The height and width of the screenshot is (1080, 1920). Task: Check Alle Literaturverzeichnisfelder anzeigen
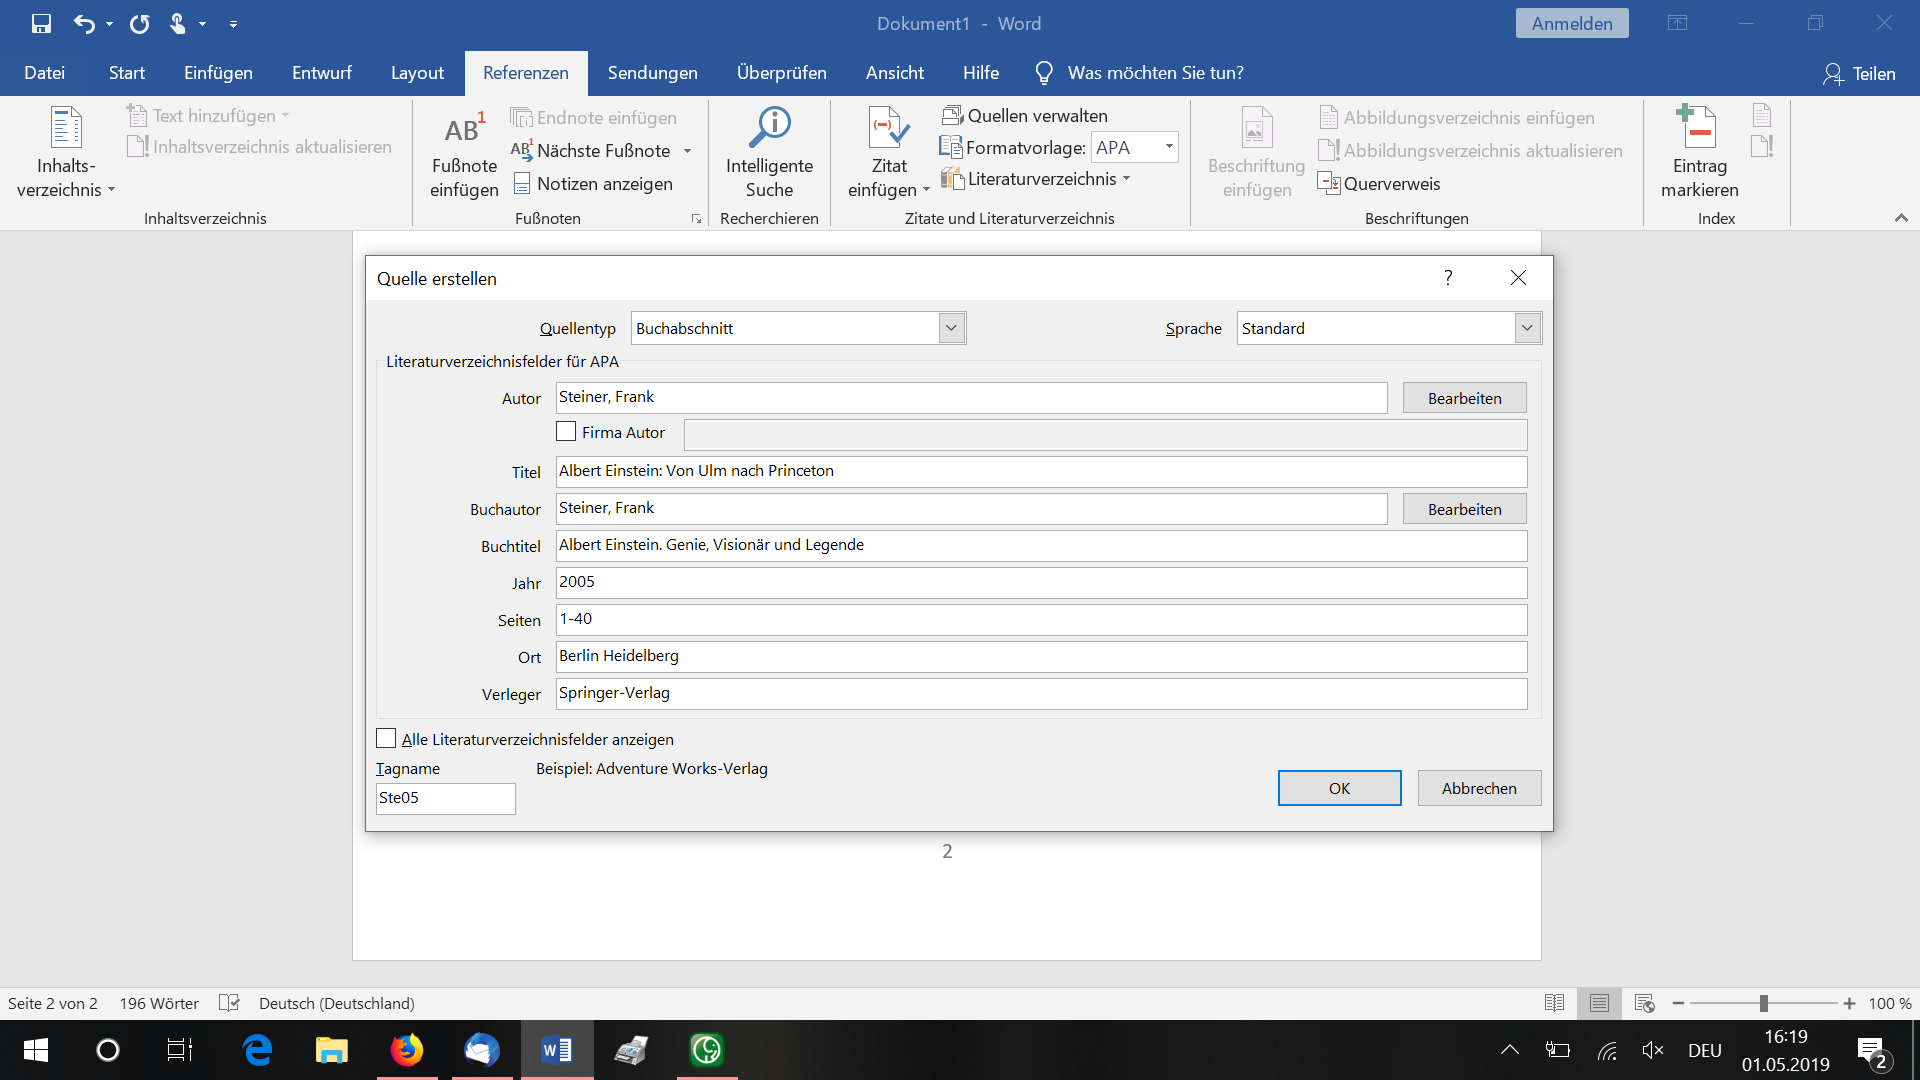coord(386,739)
